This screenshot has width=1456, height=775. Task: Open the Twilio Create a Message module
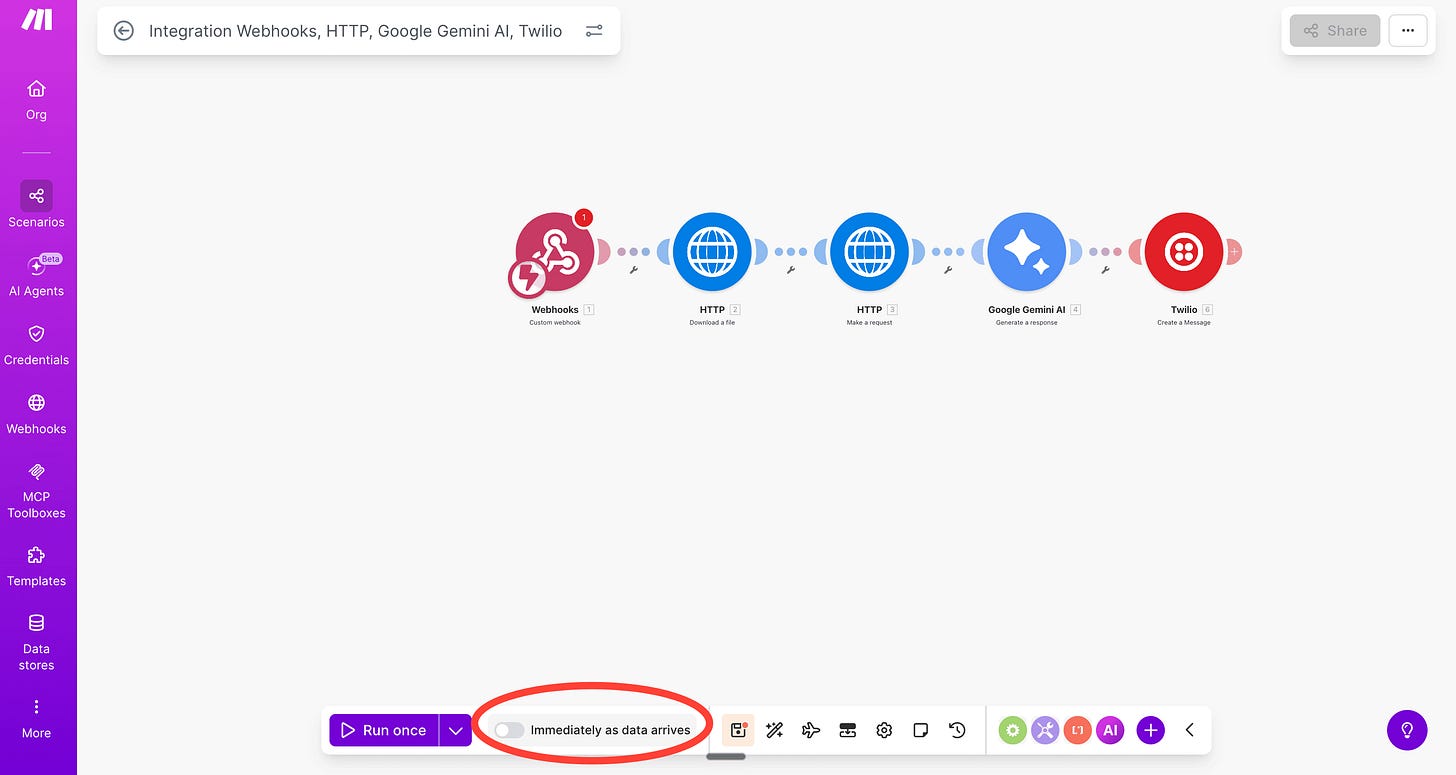pos(1184,252)
